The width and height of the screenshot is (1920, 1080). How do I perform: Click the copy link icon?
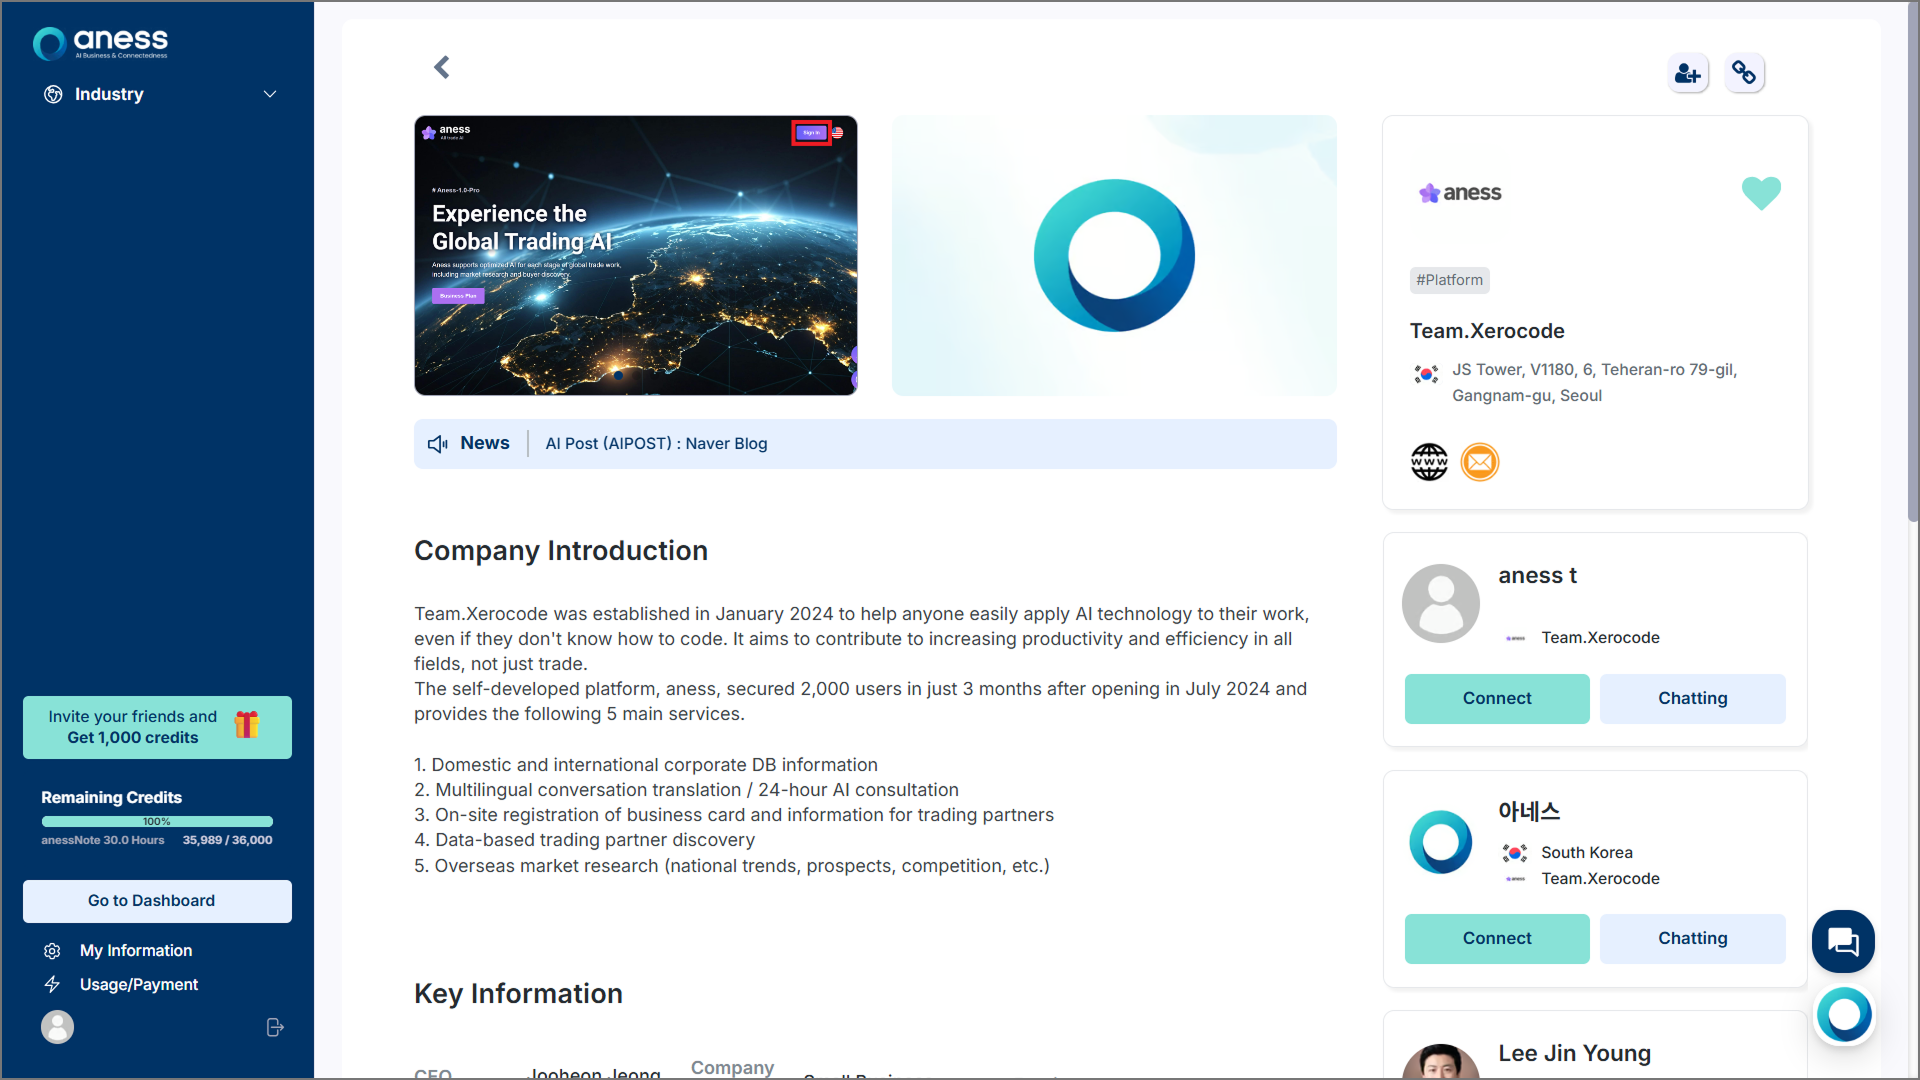tap(1745, 73)
